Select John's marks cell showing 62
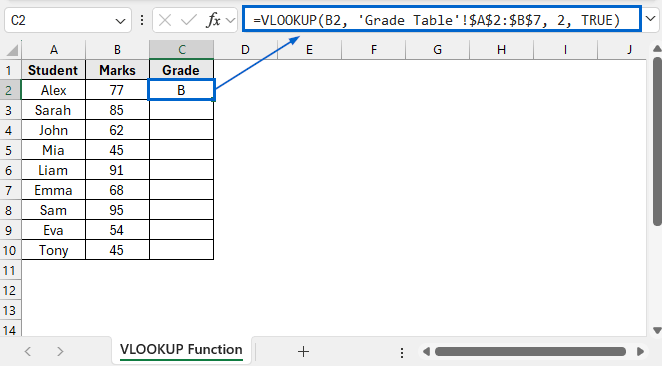 [117, 130]
